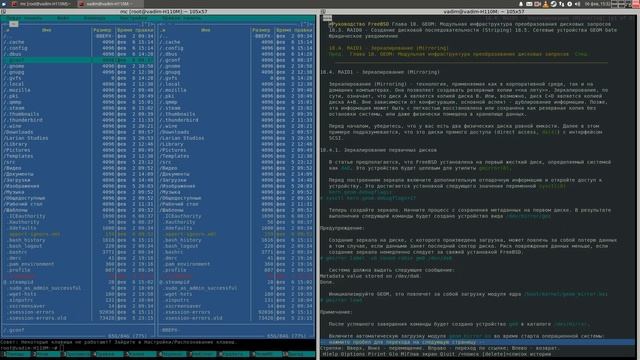Click the history arrows at right panel's top-right corner

click(x=307, y=24)
